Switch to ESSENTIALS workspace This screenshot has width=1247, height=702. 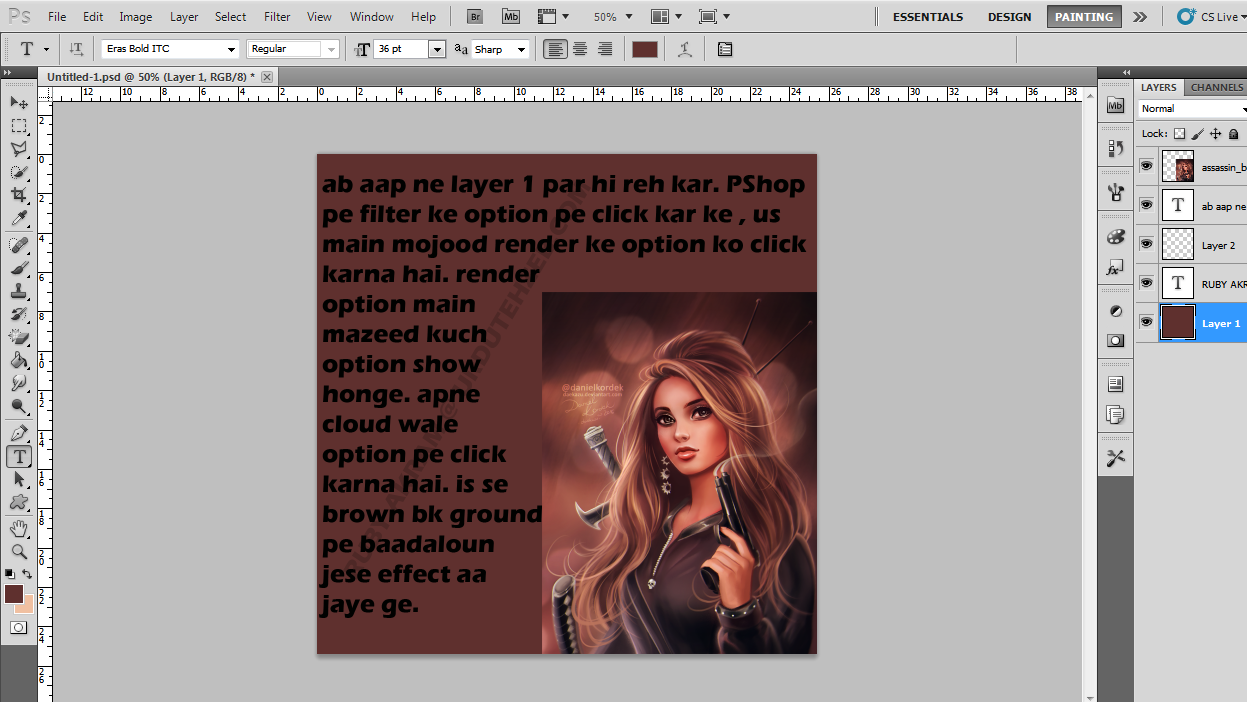coord(928,17)
